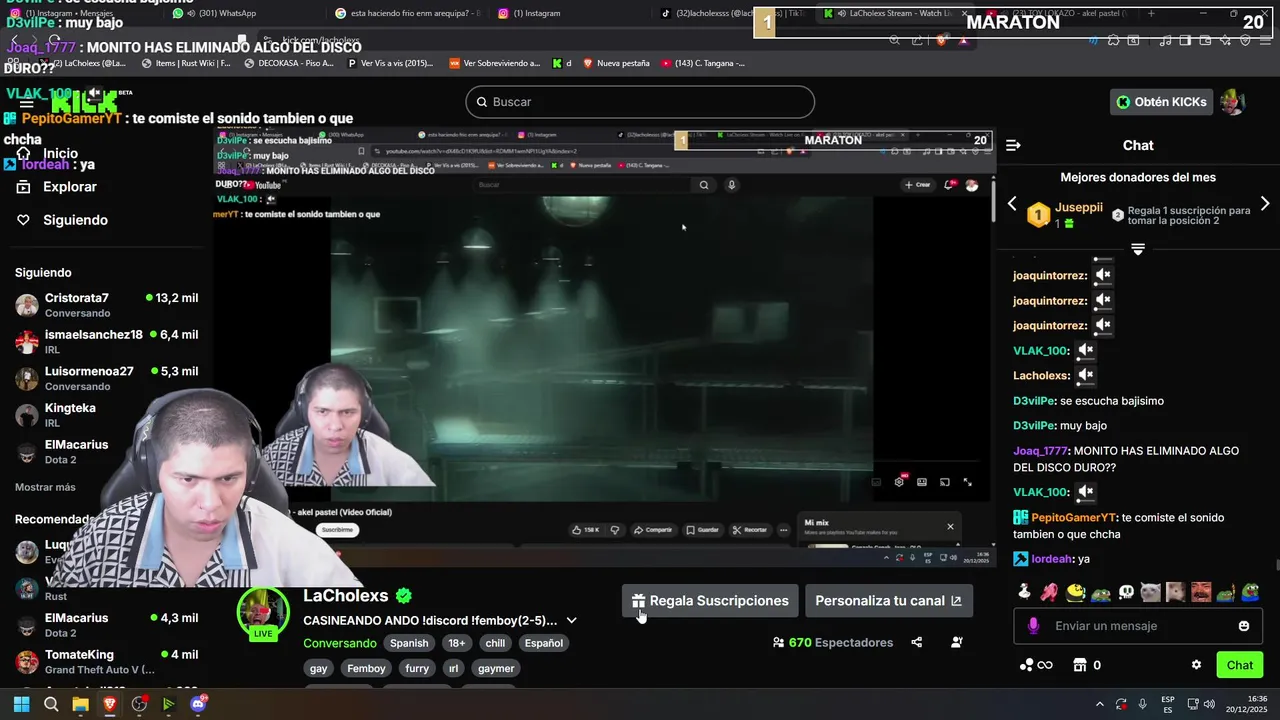Click Regala Suscripciones button
The height and width of the screenshot is (720, 1280).
[710, 601]
